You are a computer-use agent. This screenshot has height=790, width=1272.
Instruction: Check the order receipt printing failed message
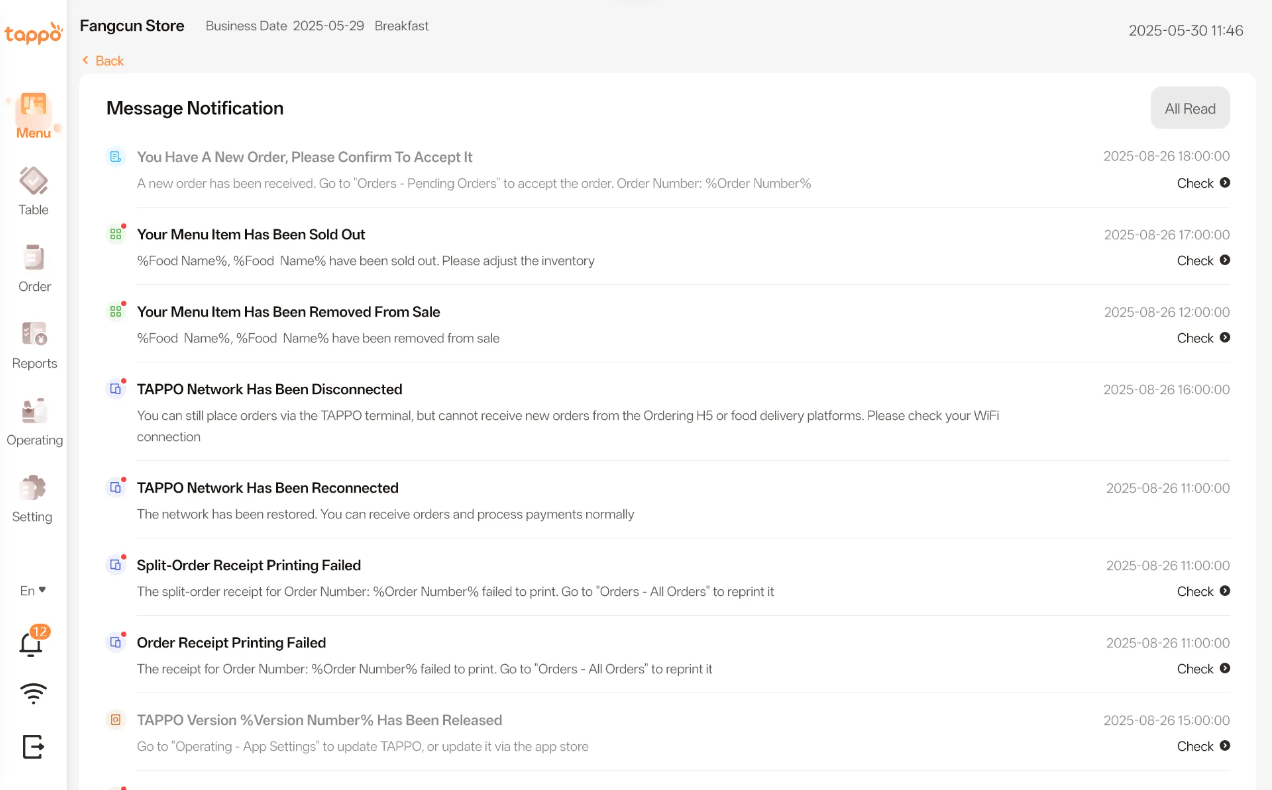pyautogui.click(x=1203, y=669)
